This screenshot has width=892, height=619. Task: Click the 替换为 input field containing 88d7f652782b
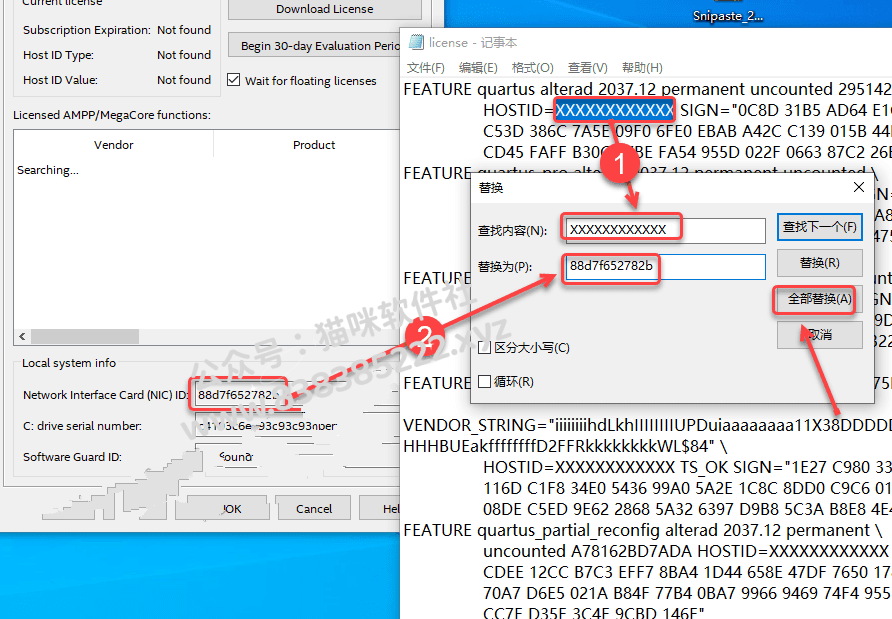tap(666, 266)
